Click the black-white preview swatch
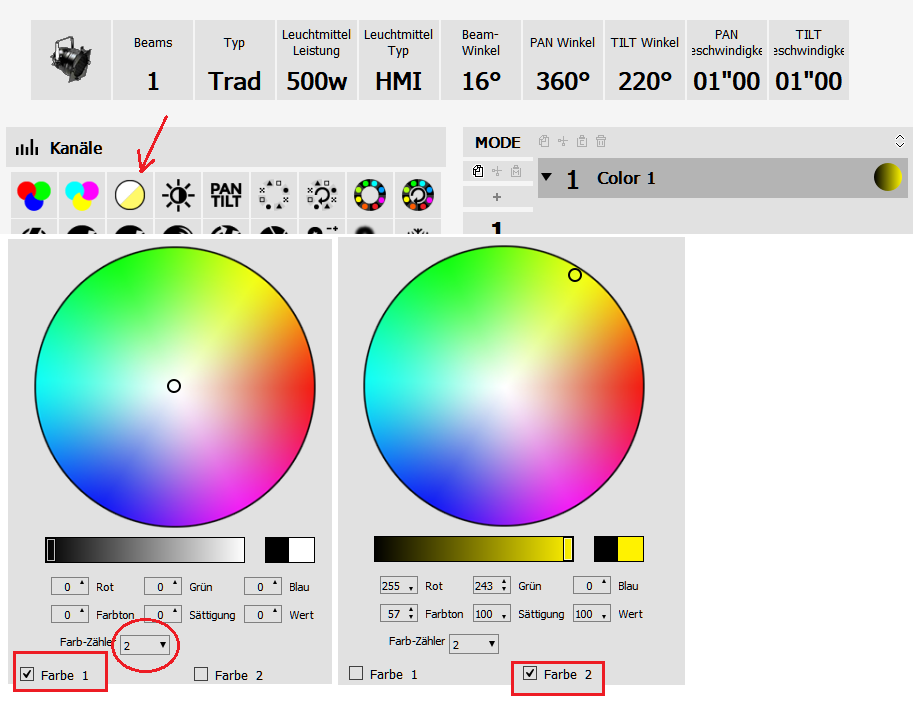The image size is (913, 705). click(x=290, y=550)
